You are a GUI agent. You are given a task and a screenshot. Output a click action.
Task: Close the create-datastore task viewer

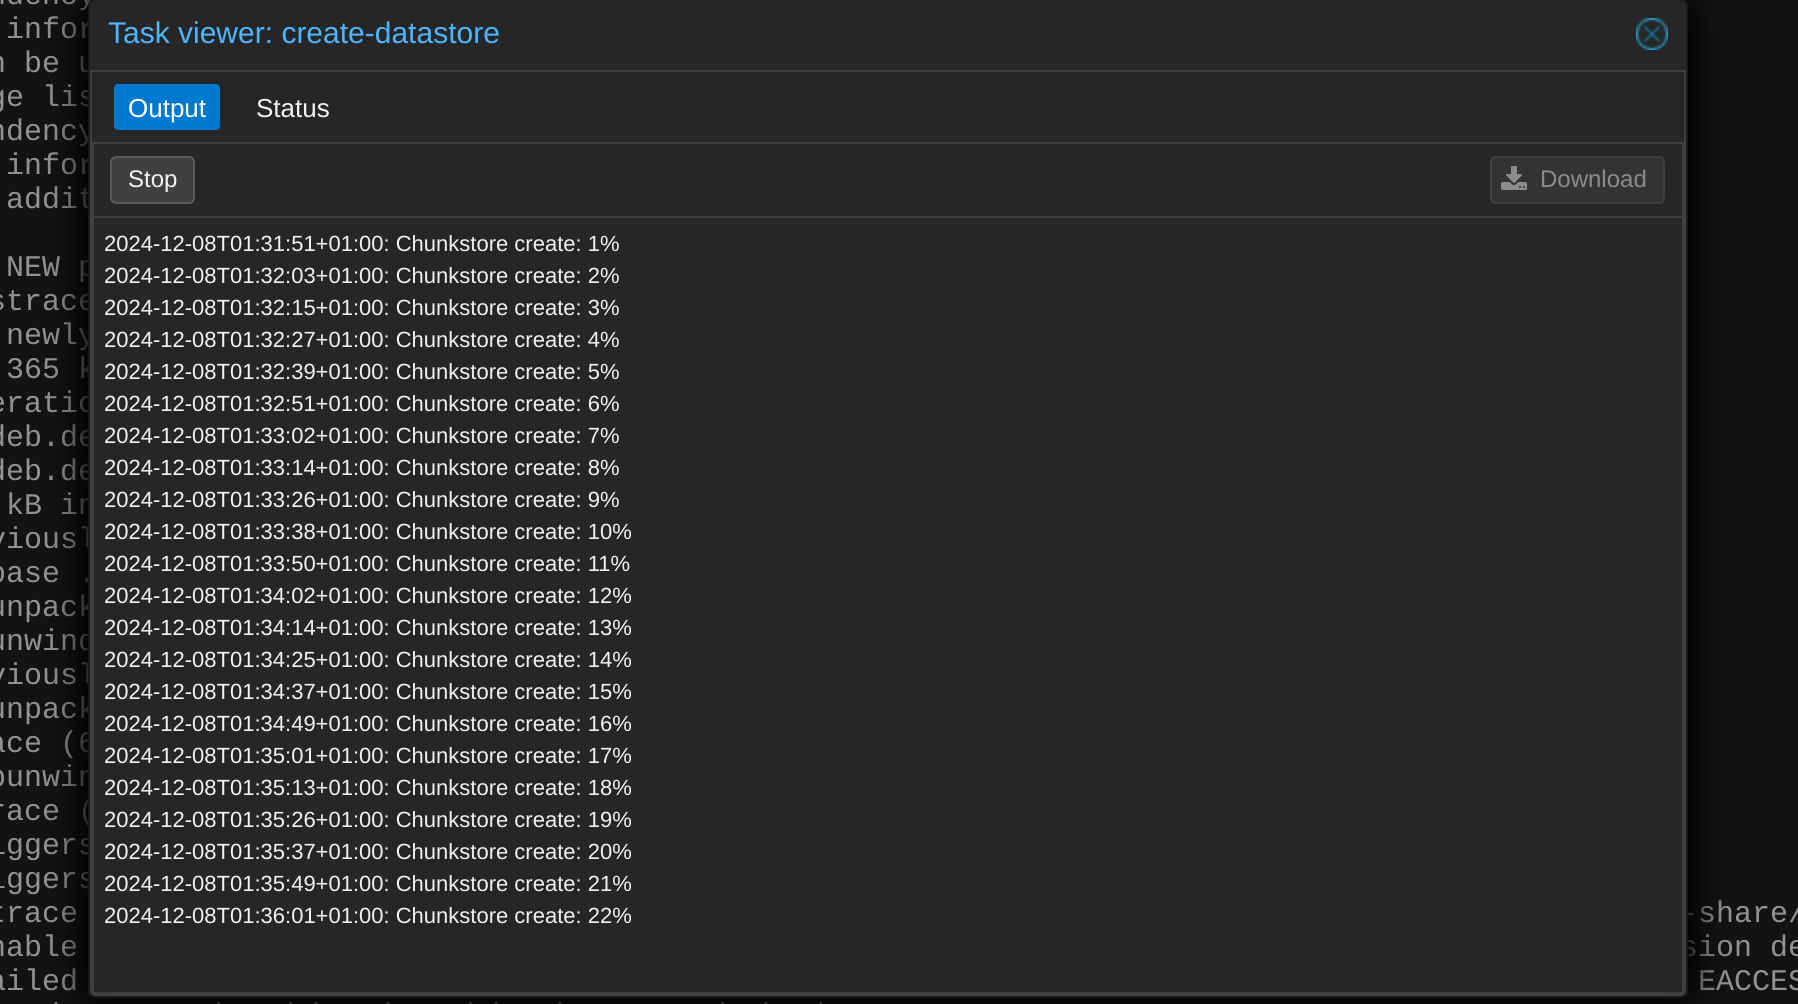pos(1651,34)
